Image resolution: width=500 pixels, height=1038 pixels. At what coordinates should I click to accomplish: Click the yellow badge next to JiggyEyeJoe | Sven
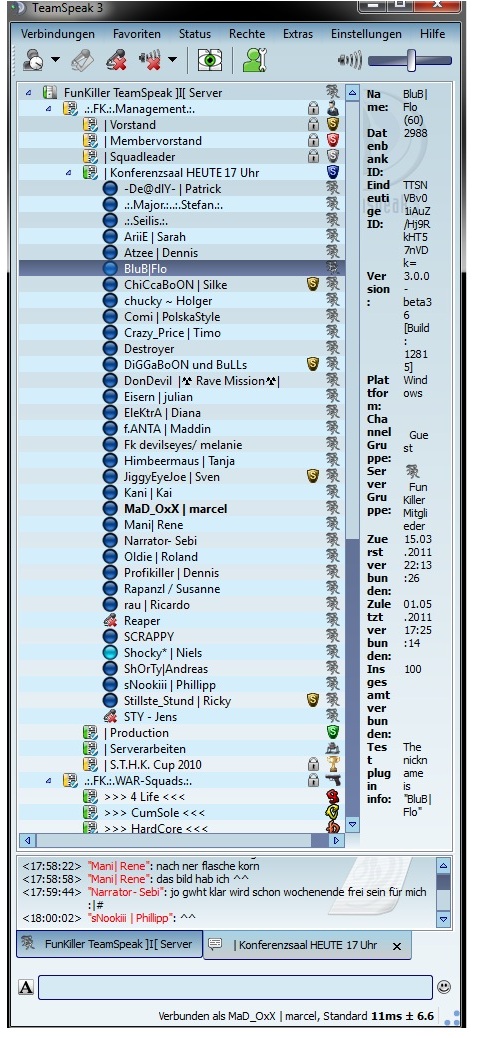[x=313, y=476]
